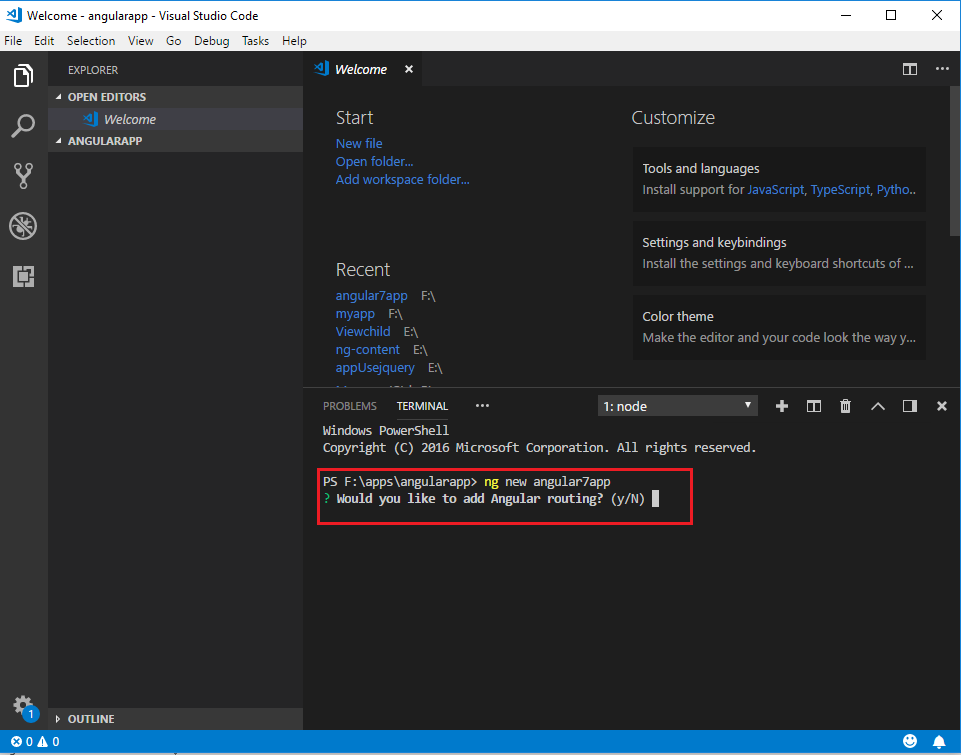Open recent project appUsejquery

[x=375, y=368]
